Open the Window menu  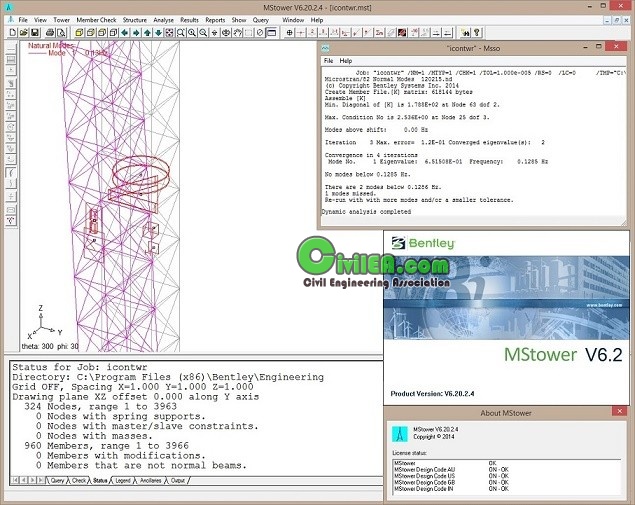click(293, 20)
